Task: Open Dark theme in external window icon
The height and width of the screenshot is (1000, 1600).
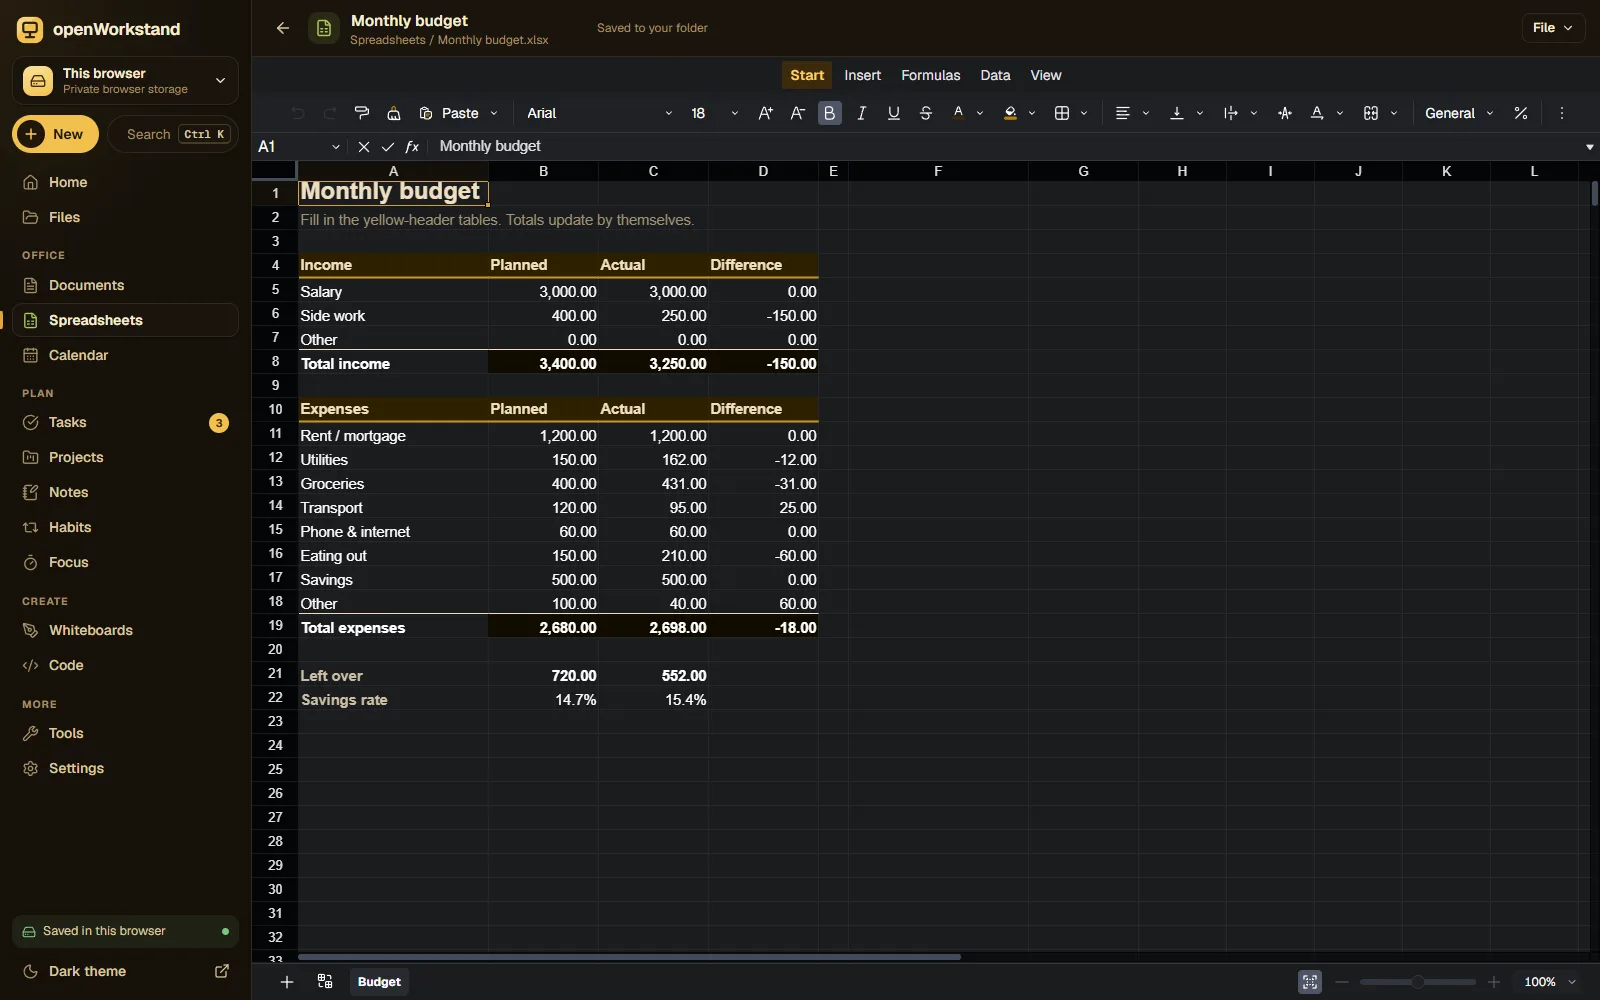Action: [222, 971]
